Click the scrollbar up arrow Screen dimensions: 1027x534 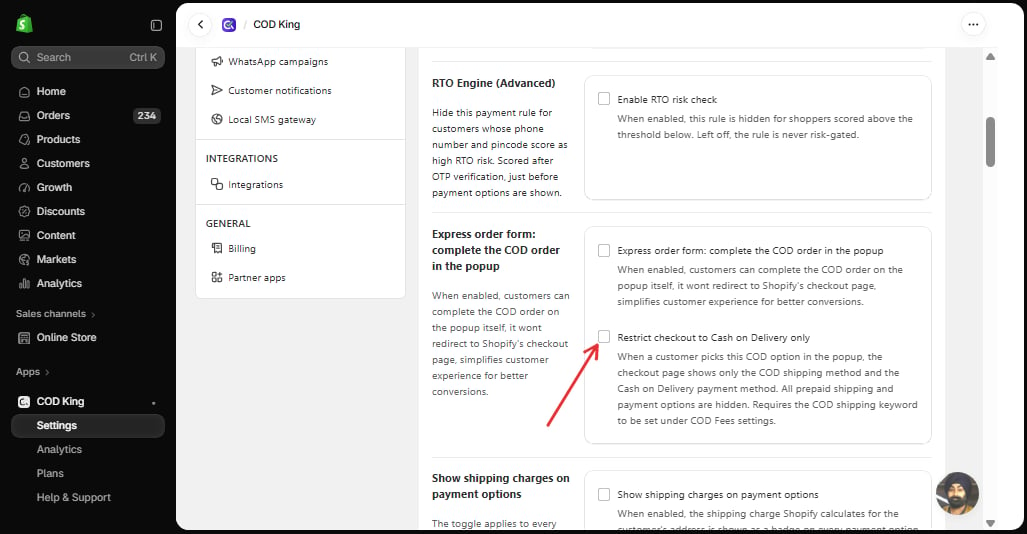990,56
